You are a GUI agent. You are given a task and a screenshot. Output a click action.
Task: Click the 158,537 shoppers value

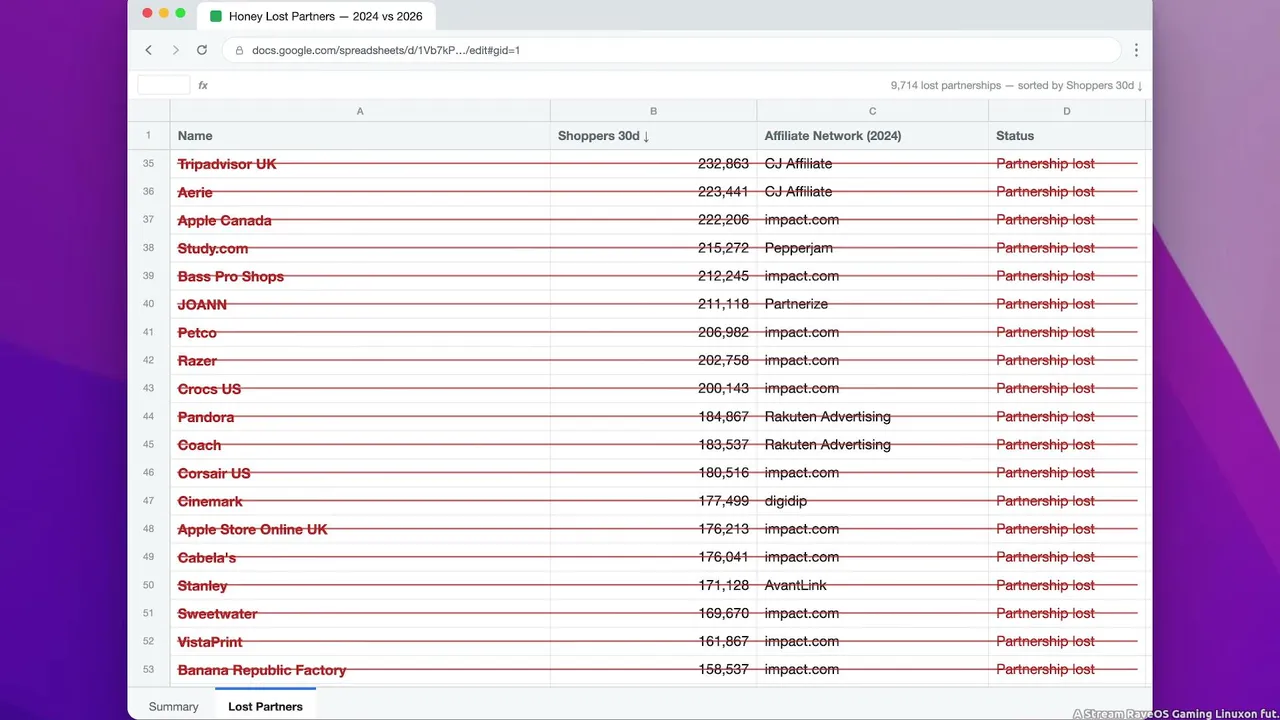point(723,669)
